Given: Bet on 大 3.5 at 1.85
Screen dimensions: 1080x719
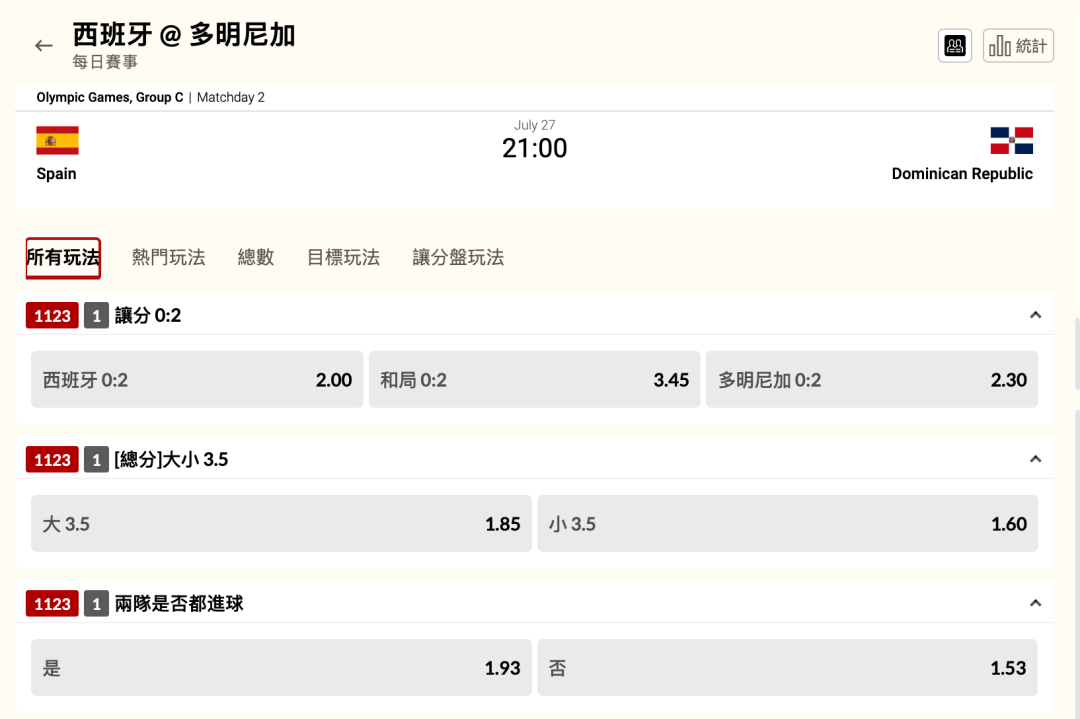Looking at the screenshot, I should click(x=281, y=524).
